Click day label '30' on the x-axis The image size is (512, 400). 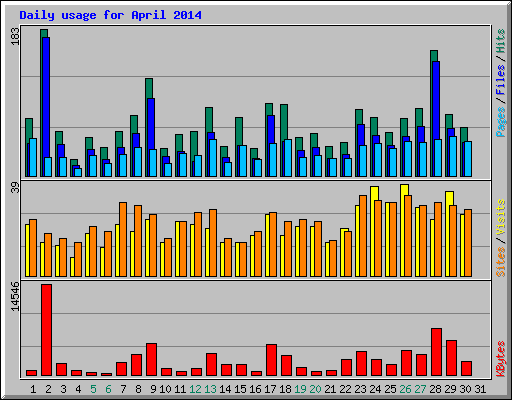click(x=465, y=389)
